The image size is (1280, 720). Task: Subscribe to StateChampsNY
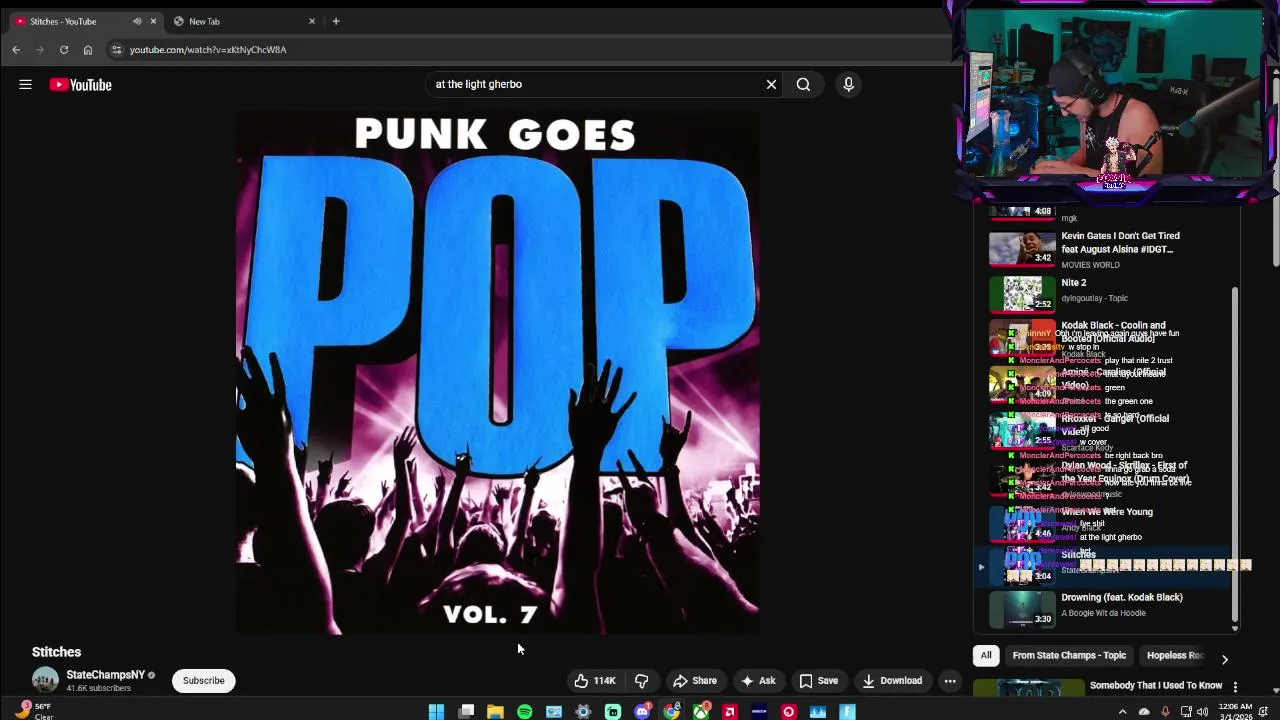coord(203,681)
